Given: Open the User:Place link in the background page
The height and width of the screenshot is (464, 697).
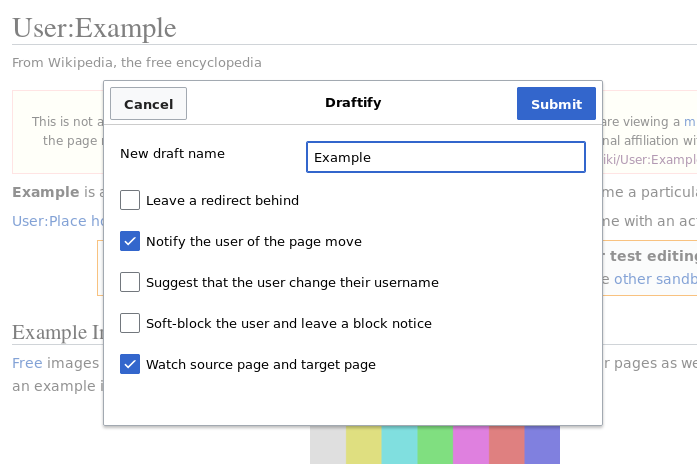Looking at the screenshot, I should coord(58,221).
